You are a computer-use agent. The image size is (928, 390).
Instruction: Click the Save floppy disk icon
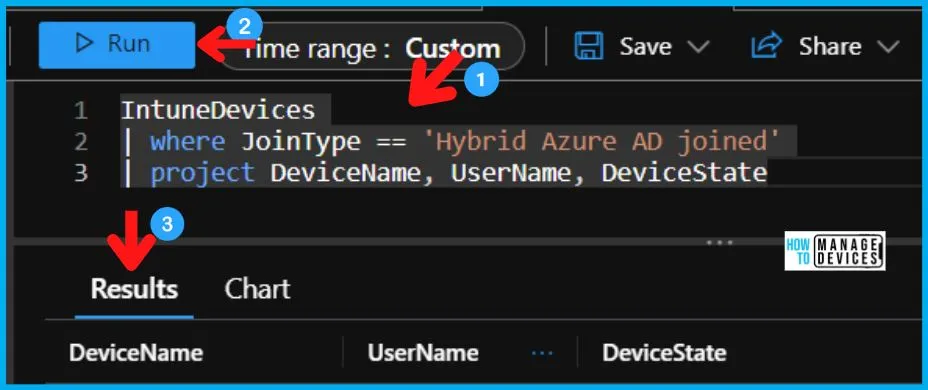click(x=589, y=46)
